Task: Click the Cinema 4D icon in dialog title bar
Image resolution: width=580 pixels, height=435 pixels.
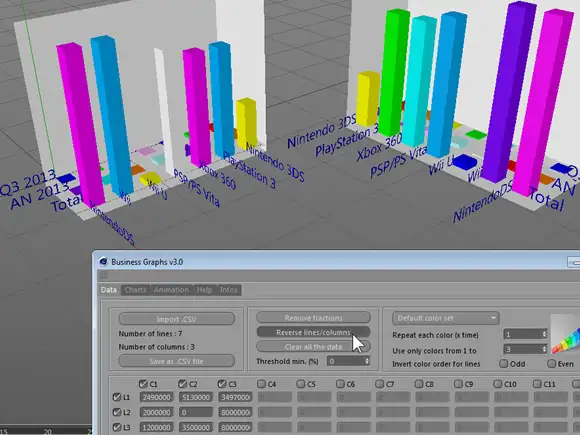Action: point(103,262)
